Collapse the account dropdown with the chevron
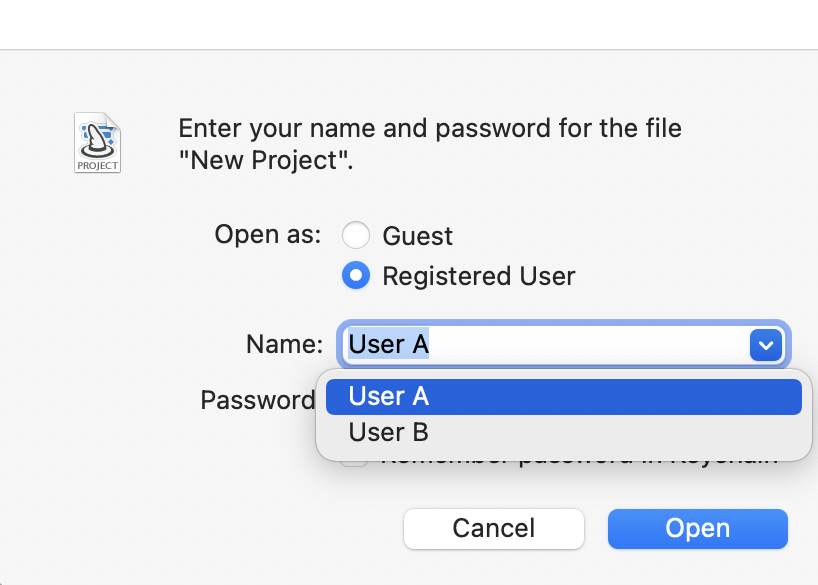Screen dimensions: 818x585 tap(765, 345)
